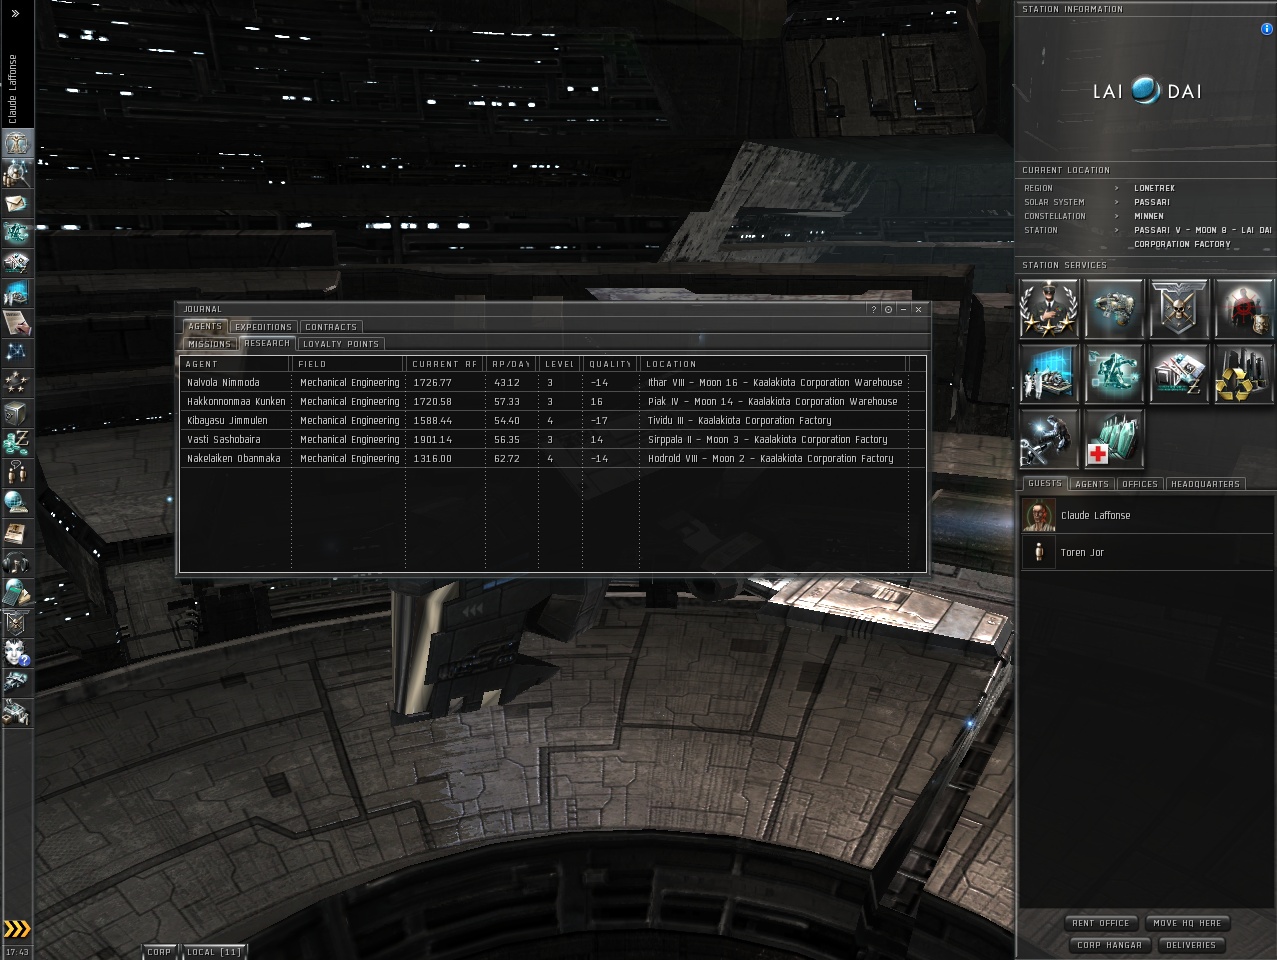Screen dimensions: 1277x960
Task: Select the Nalvola Nimmoda agent row
Action: [552, 382]
